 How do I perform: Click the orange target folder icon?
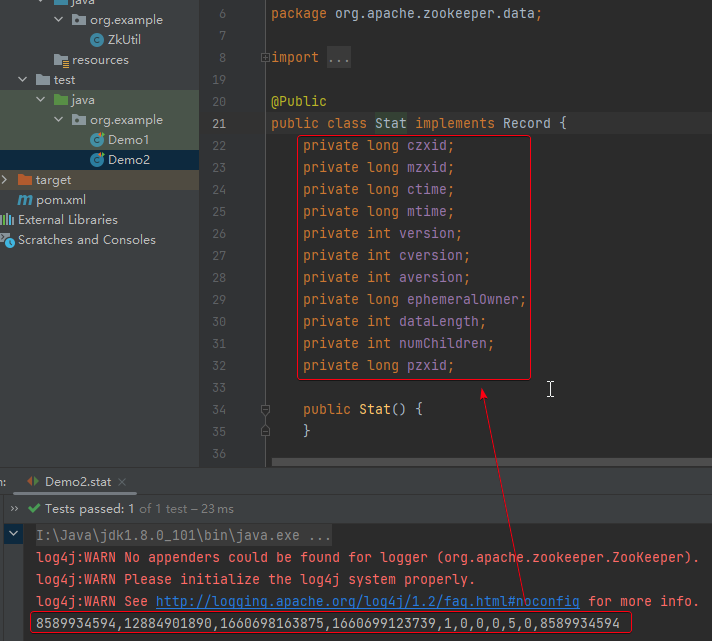point(25,180)
